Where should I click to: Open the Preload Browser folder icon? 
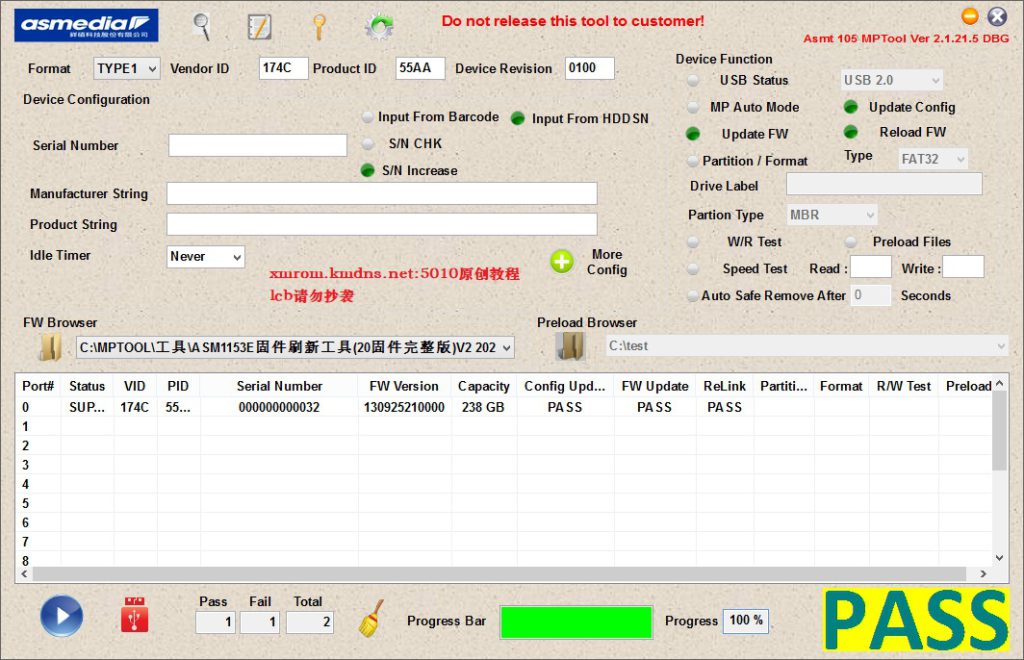pyautogui.click(x=570, y=346)
